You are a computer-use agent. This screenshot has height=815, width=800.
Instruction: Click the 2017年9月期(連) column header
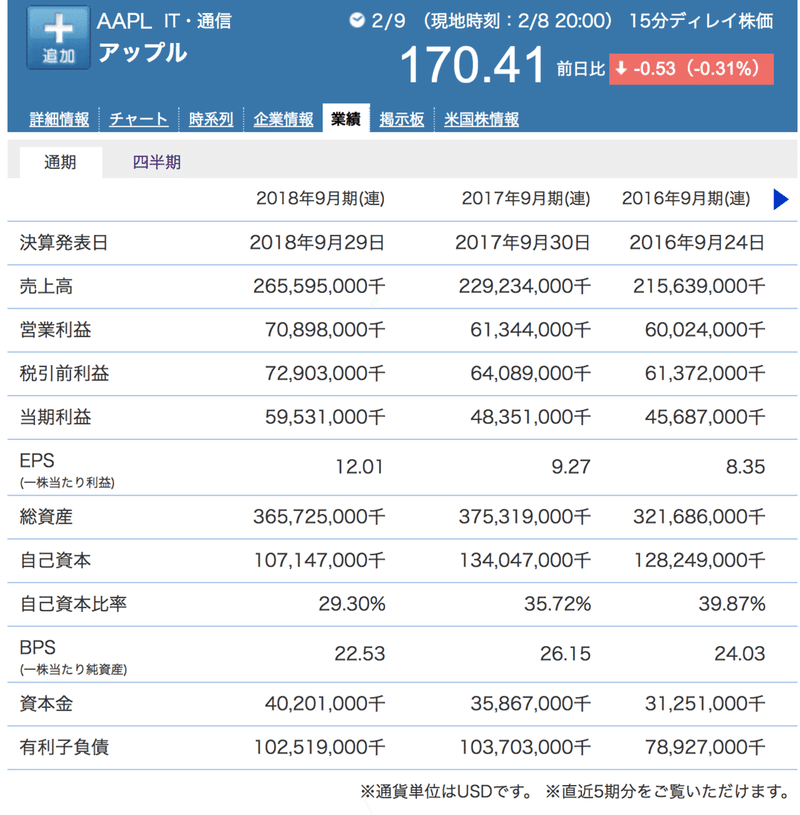click(x=526, y=199)
